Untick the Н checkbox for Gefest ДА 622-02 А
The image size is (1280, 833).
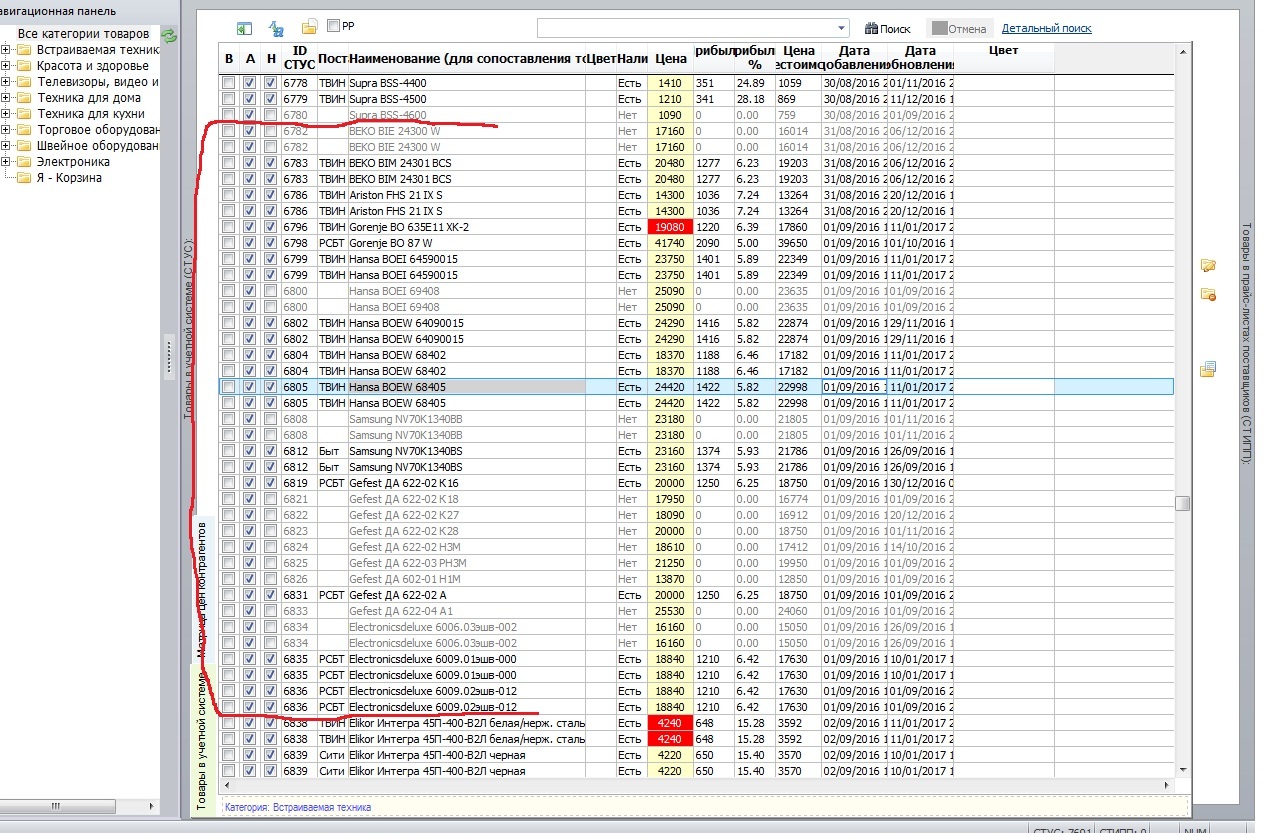(x=270, y=595)
